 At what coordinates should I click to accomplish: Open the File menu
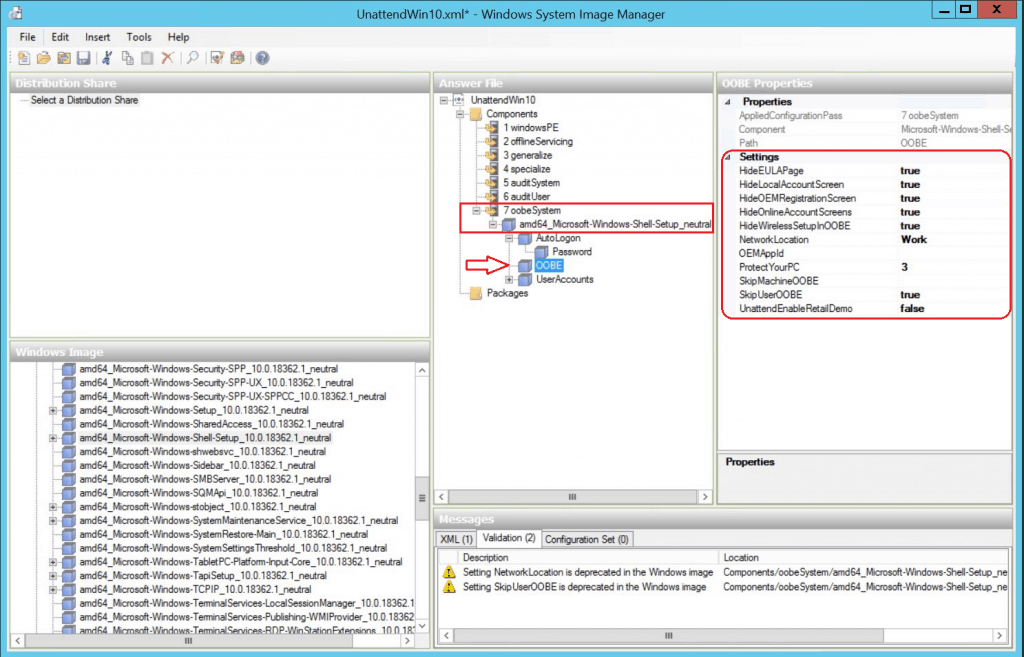coord(27,37)
